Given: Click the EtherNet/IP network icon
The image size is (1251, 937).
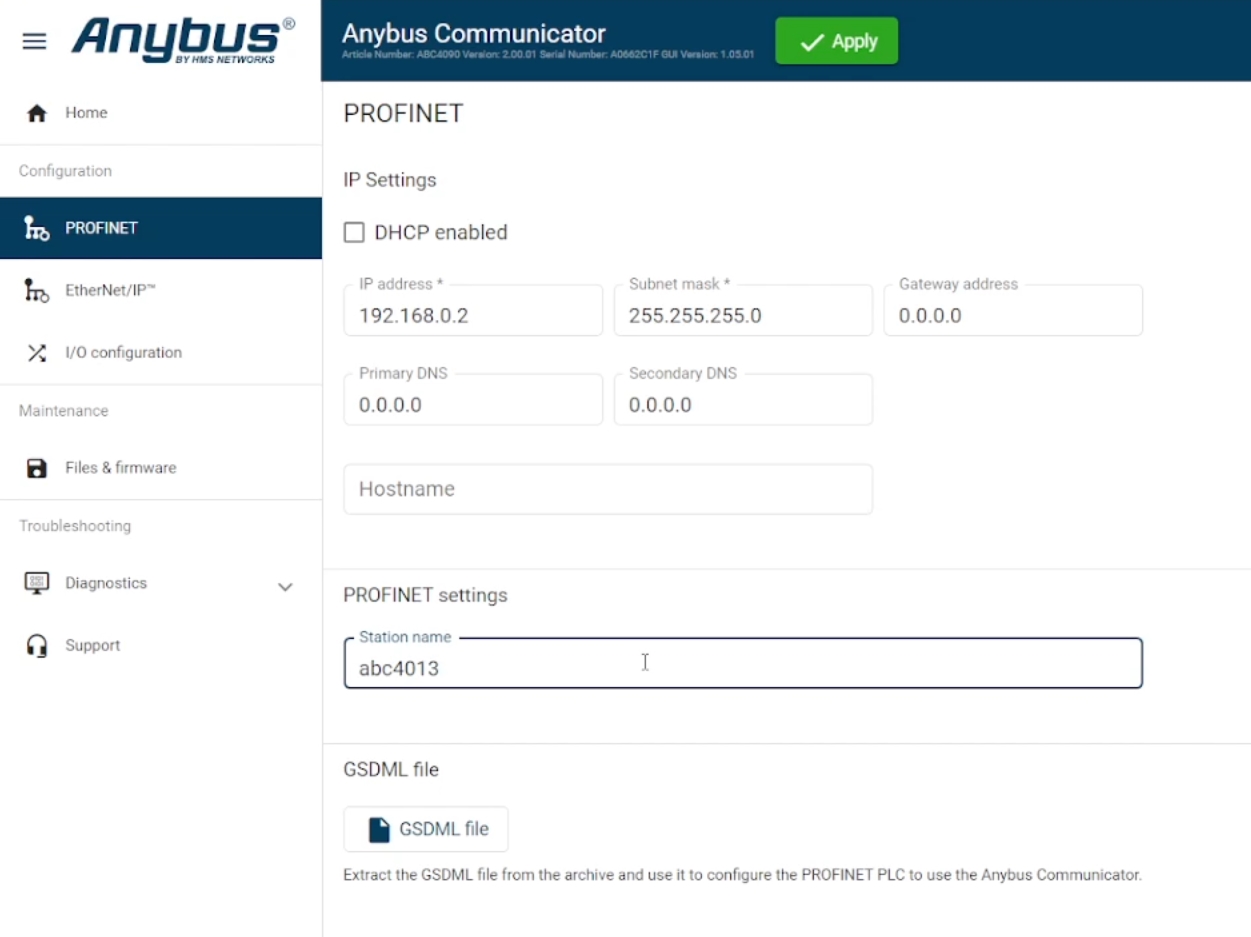Looking at the screenshot, I should click(37, 291).
